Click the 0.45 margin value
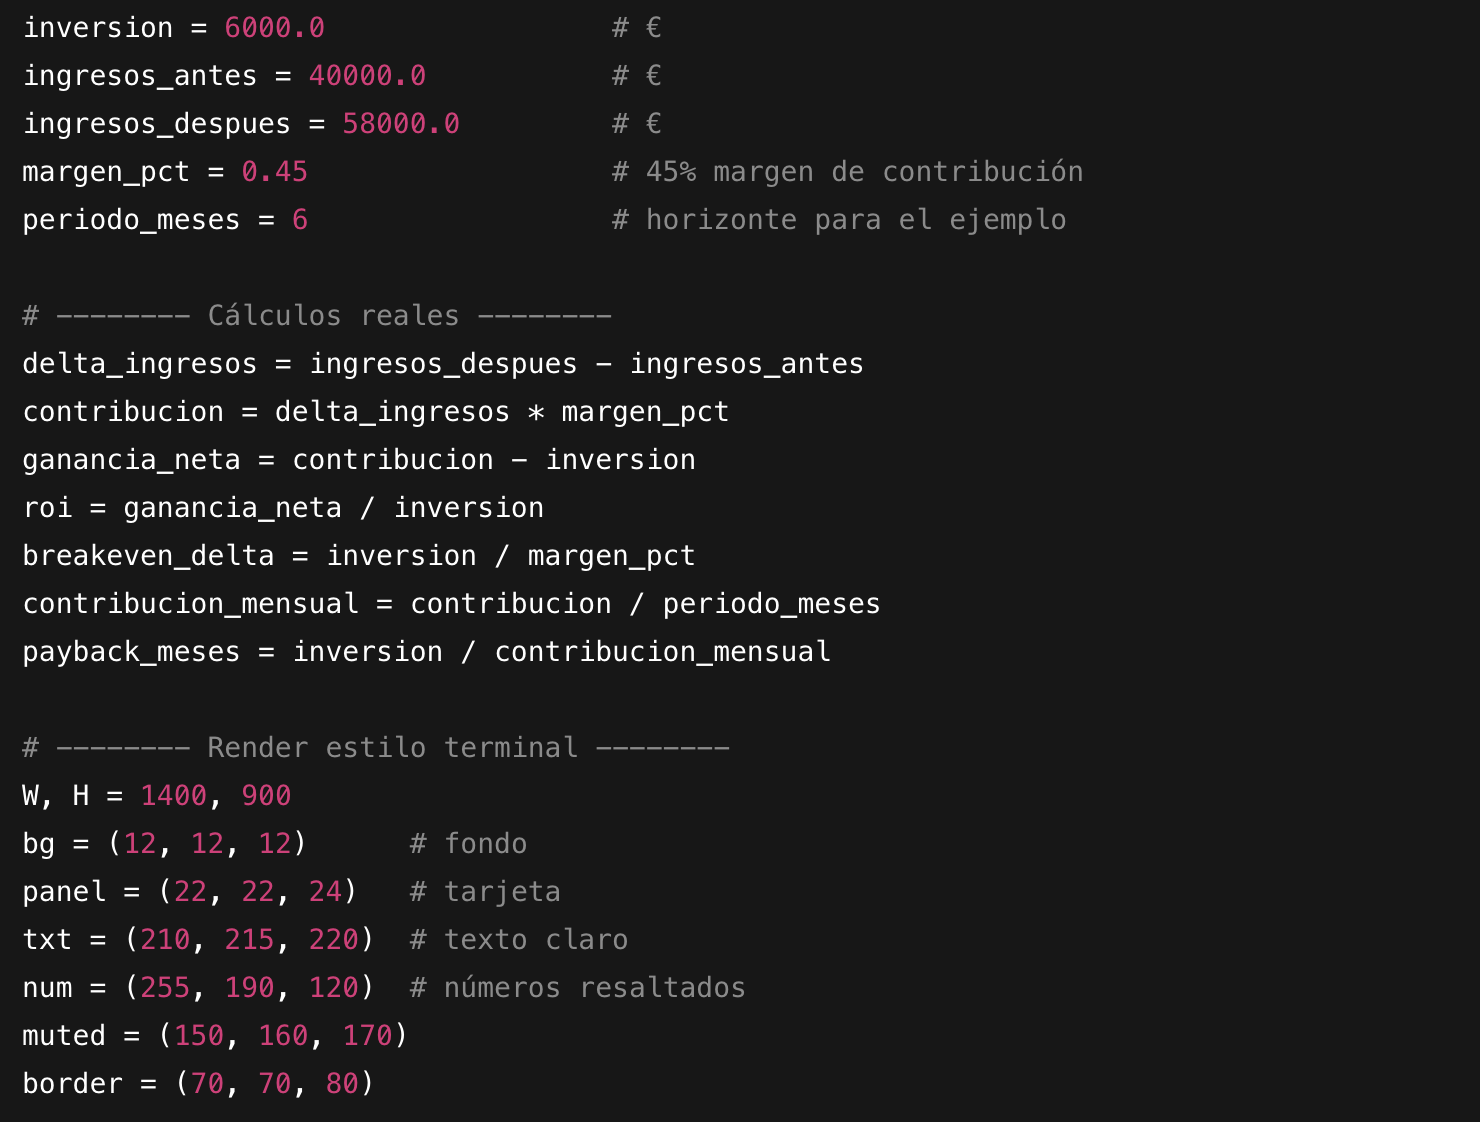1480x1122 pixels. (274, 172)
